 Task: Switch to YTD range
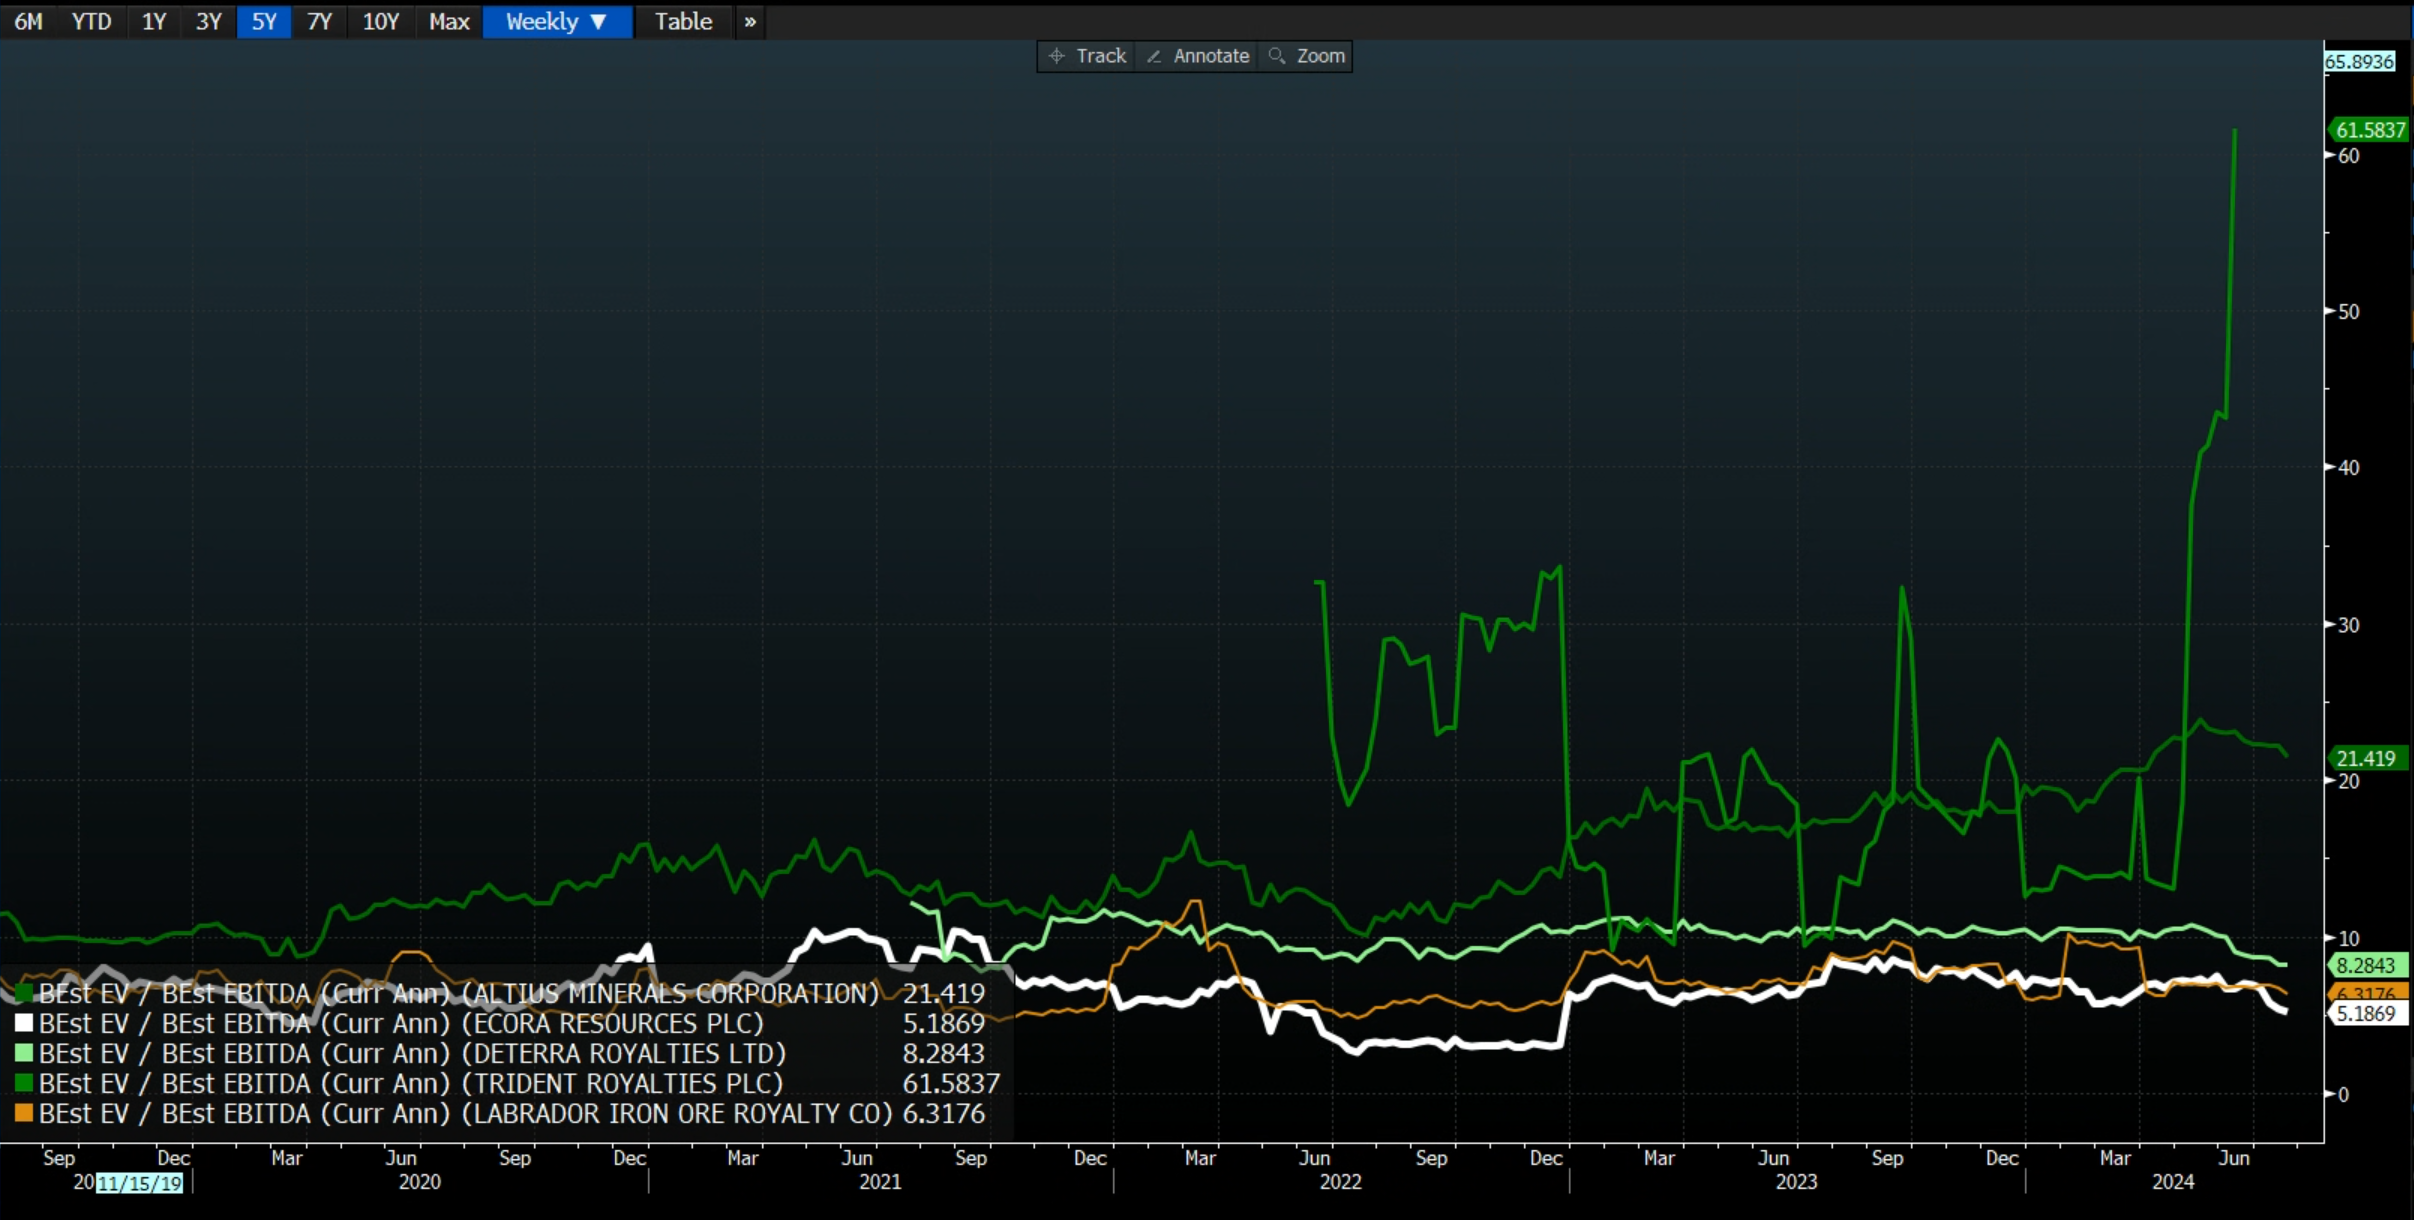[91, 21]
